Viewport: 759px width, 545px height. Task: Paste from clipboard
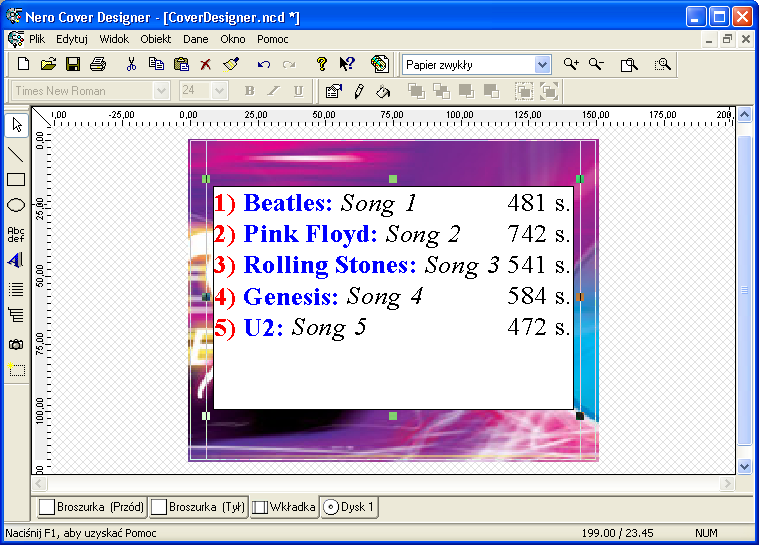(x=181, y=64)
